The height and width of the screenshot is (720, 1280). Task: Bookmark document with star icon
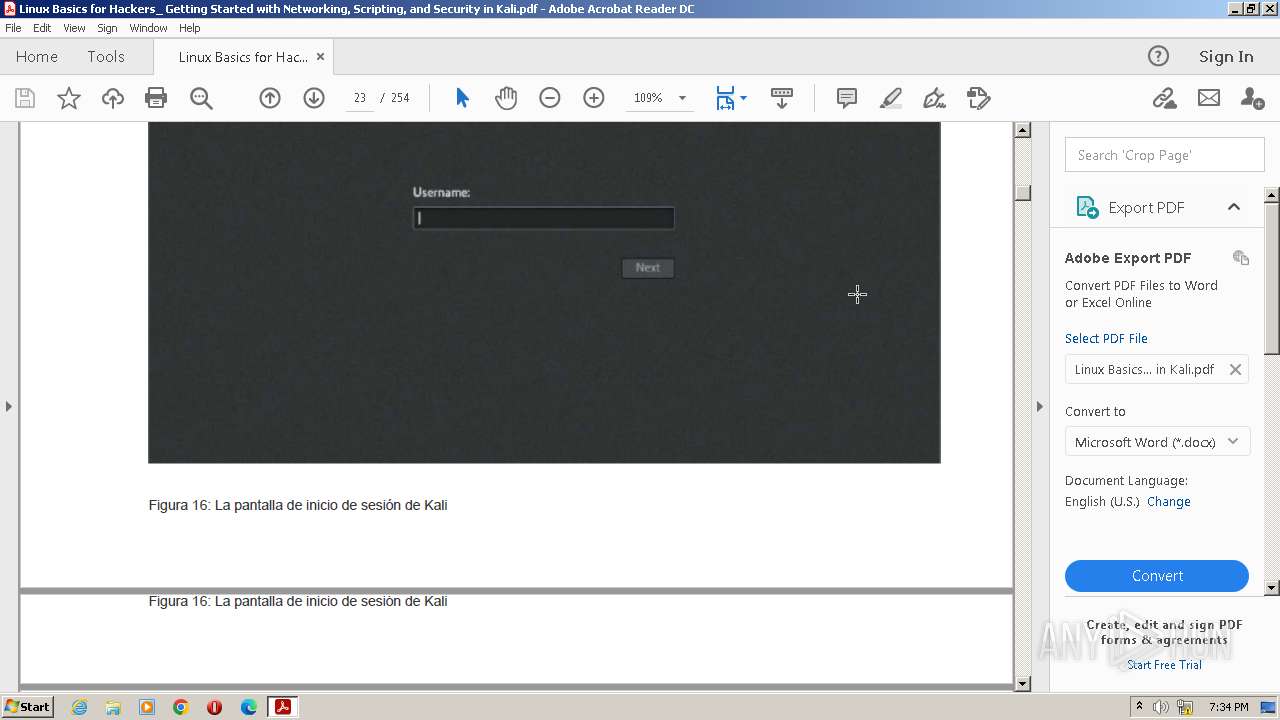[x=69, y=98]
